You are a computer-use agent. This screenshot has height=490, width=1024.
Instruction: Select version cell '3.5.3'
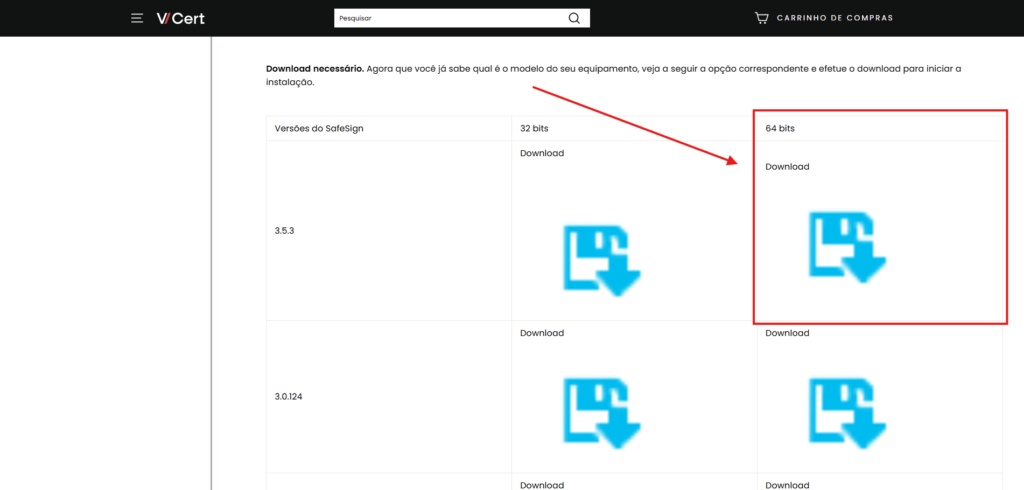pyautogui.click(x=389, y=231)
